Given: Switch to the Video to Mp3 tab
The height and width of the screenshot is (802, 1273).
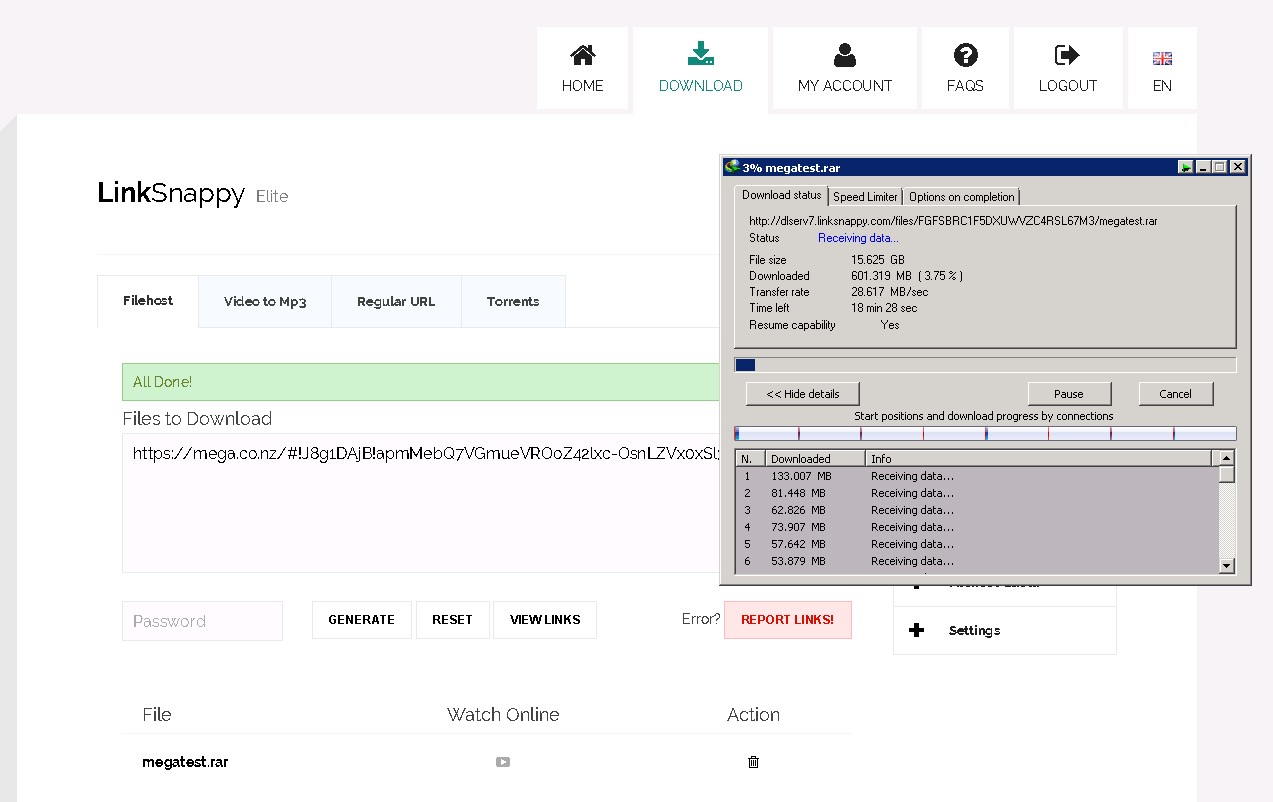Looking at the screenshot, I should [265, 302].
